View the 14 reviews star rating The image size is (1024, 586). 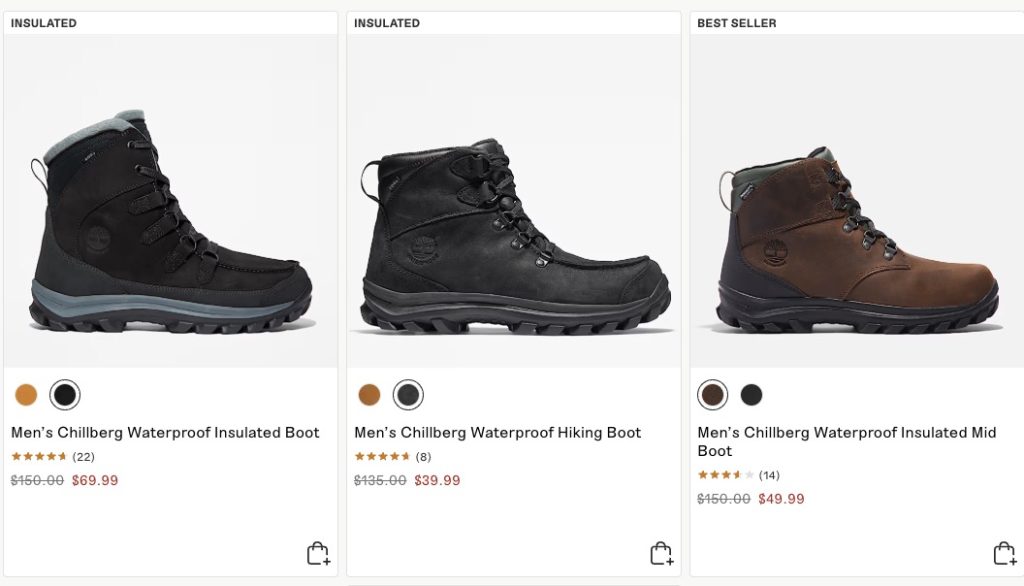pos(725,475)
